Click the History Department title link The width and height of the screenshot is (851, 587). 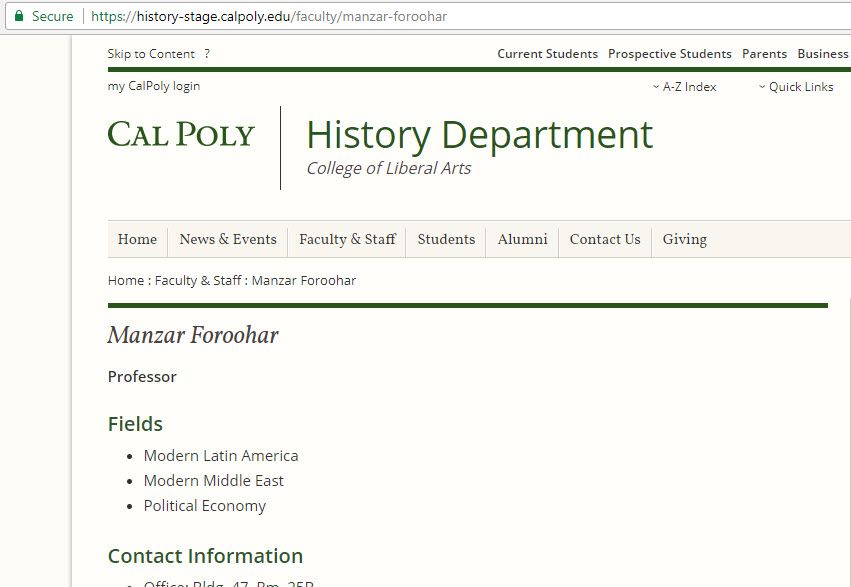pos(479,135)
